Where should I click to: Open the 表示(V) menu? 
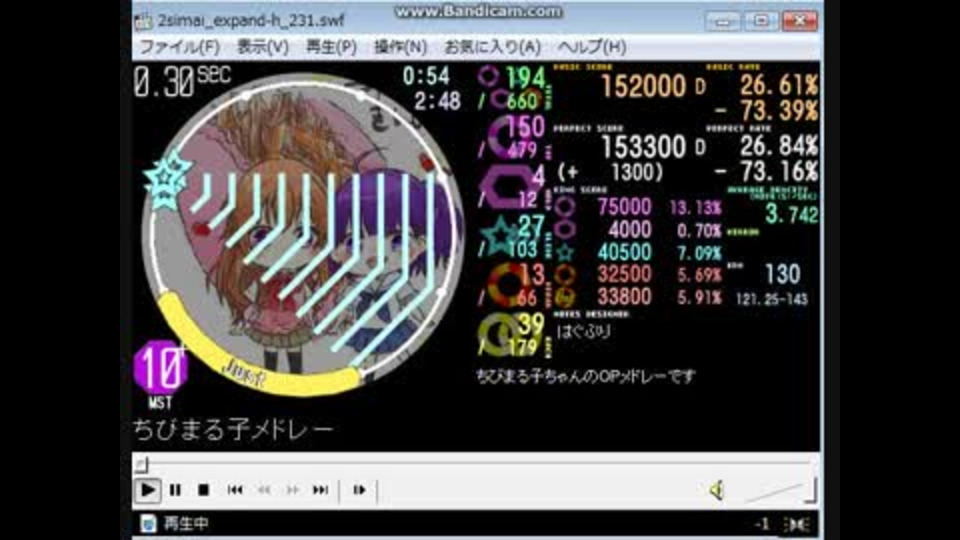click(263, 47)
